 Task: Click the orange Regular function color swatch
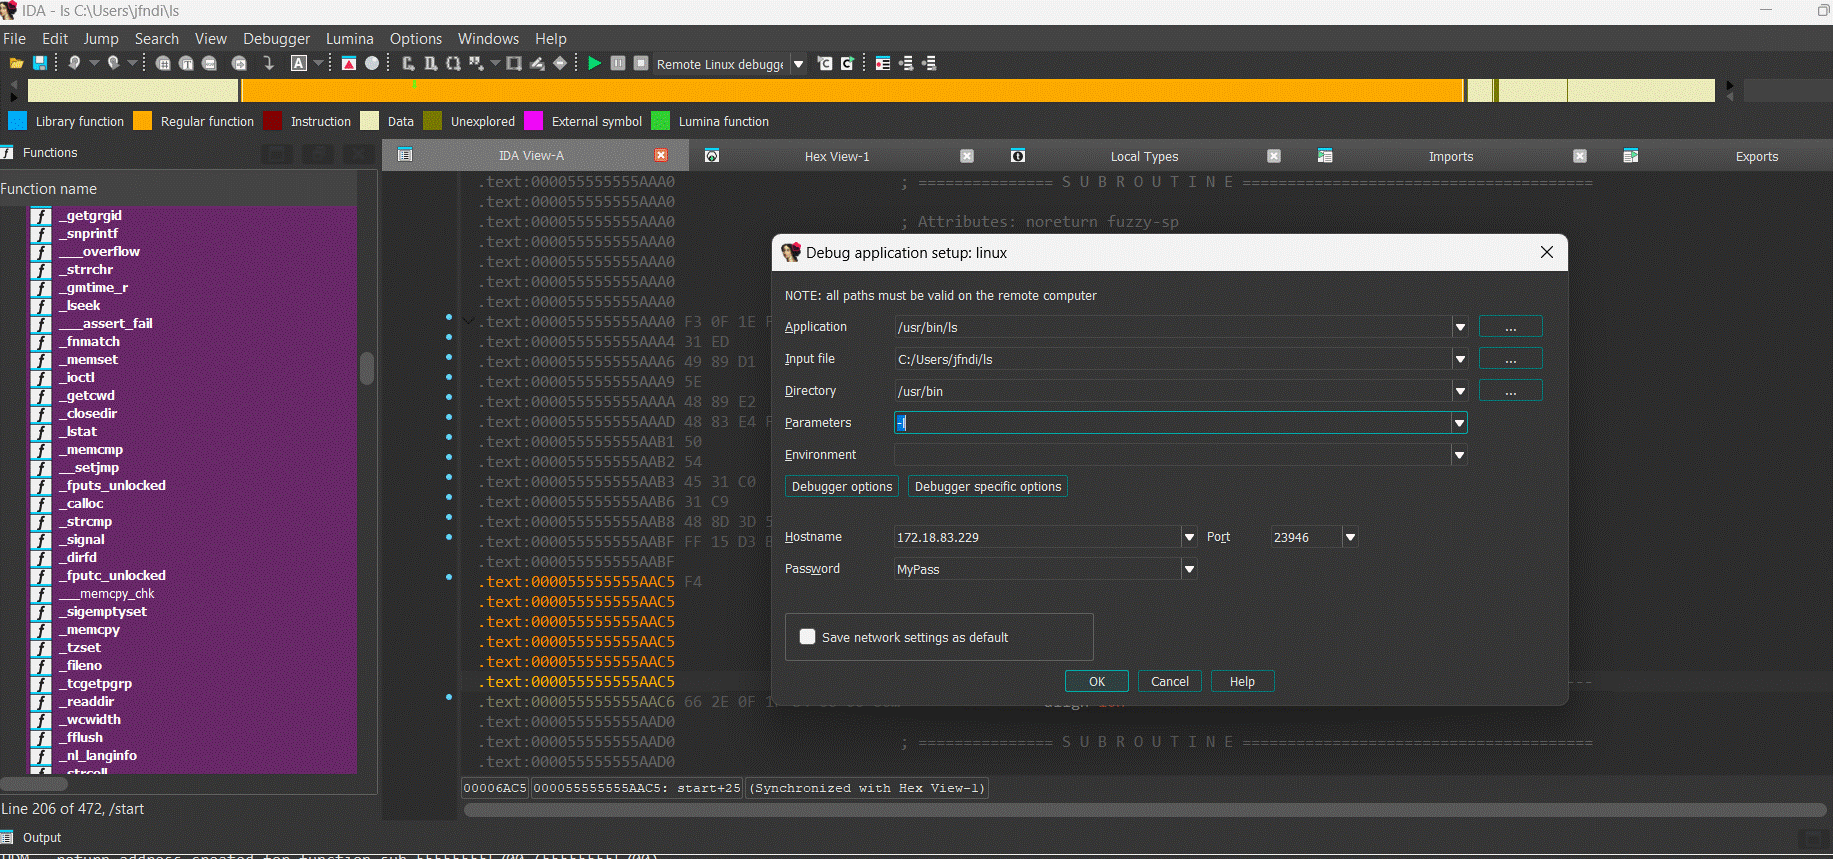143,121
